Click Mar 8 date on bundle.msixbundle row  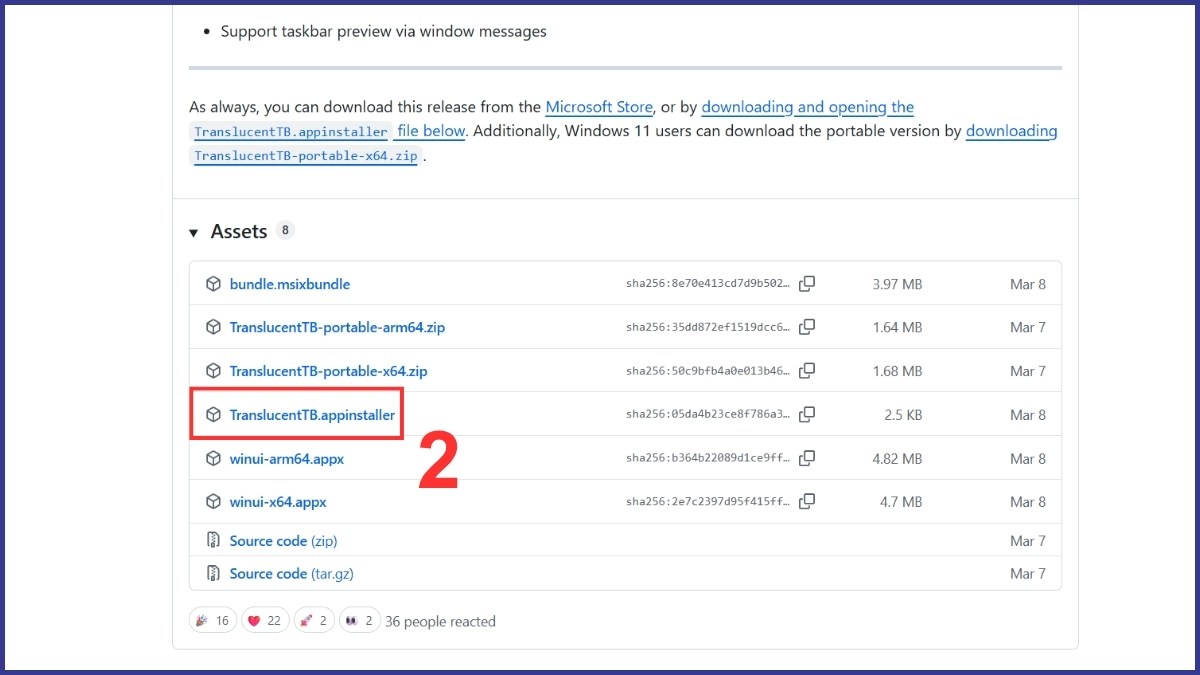click(x=1028, y=284)
